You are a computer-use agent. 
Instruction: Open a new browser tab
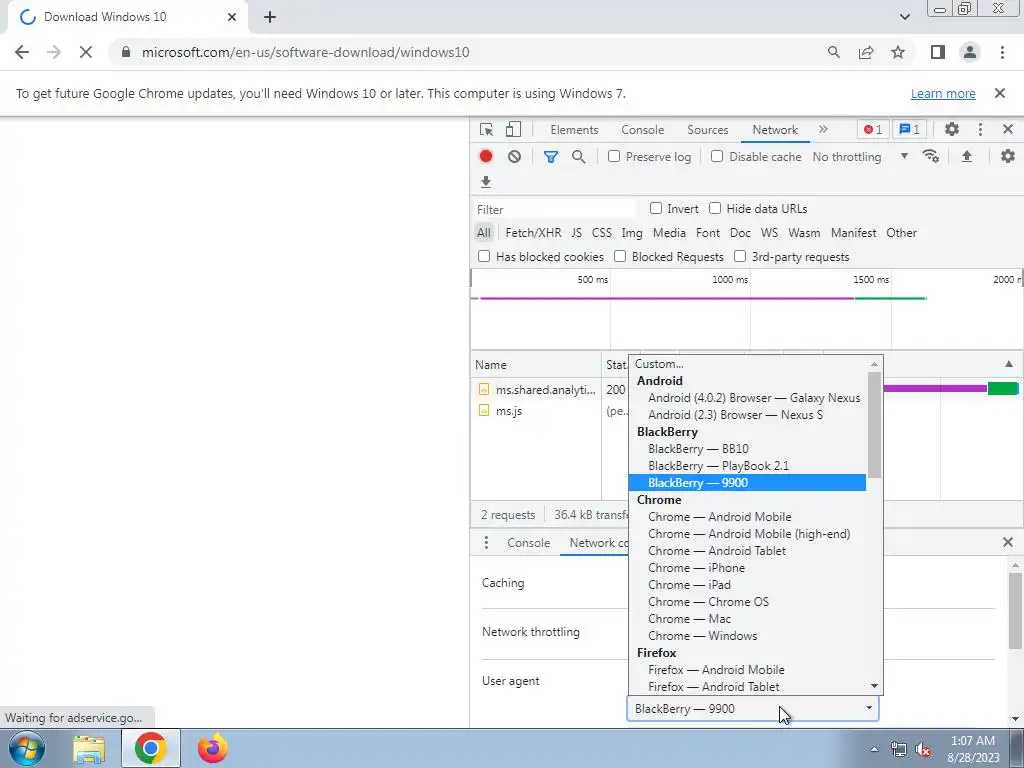[270, 17]
